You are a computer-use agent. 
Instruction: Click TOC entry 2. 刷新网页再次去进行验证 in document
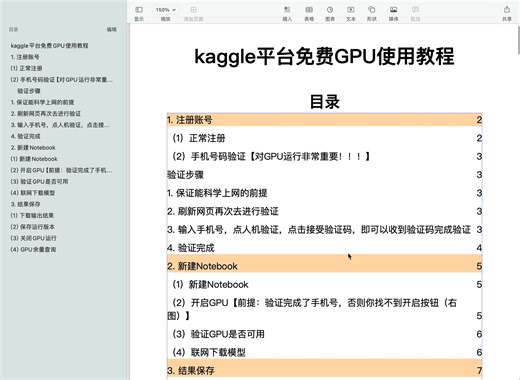tap(324, 212)
